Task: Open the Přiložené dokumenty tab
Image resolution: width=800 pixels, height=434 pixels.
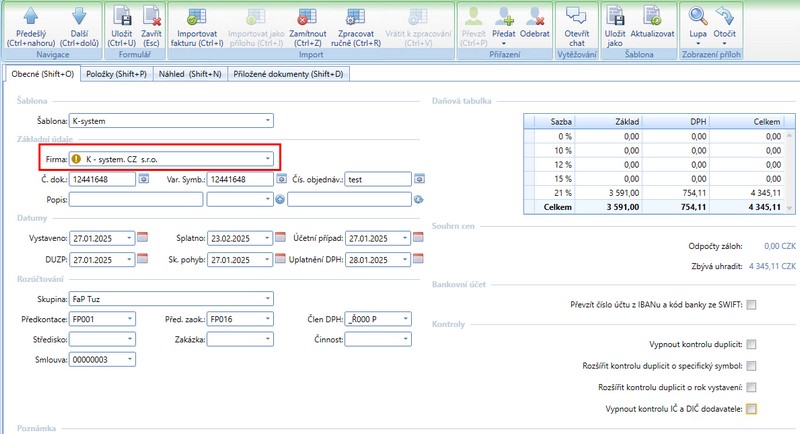Action: (x=288, y=74)
